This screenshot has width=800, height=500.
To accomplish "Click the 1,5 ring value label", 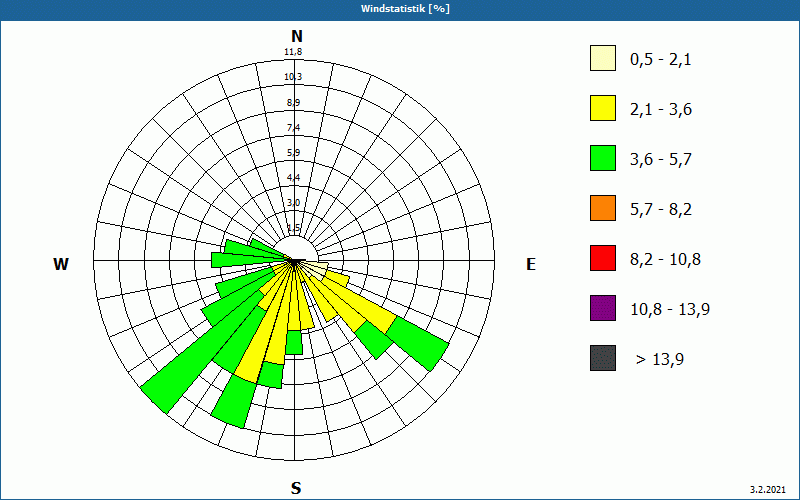I will click(293, 228).
